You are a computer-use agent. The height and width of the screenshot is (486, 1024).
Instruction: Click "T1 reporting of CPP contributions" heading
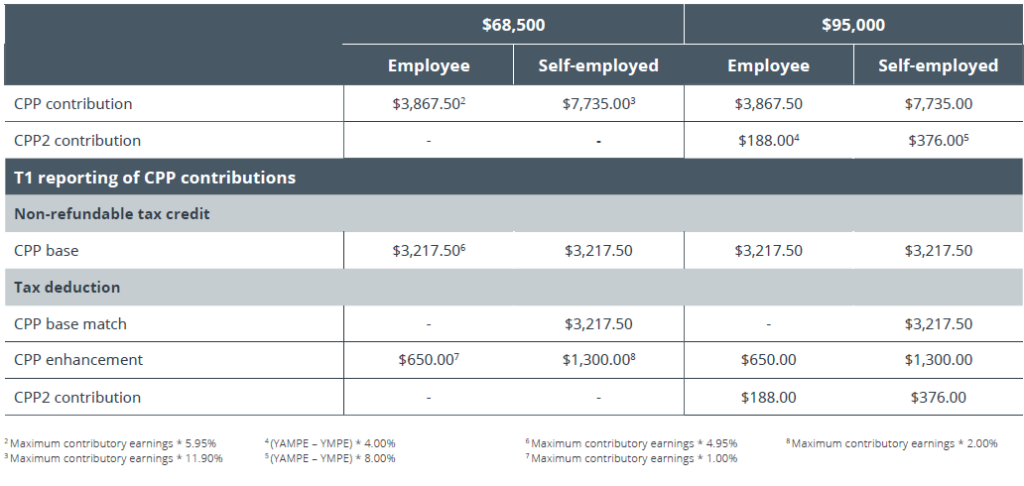(154, 178)
